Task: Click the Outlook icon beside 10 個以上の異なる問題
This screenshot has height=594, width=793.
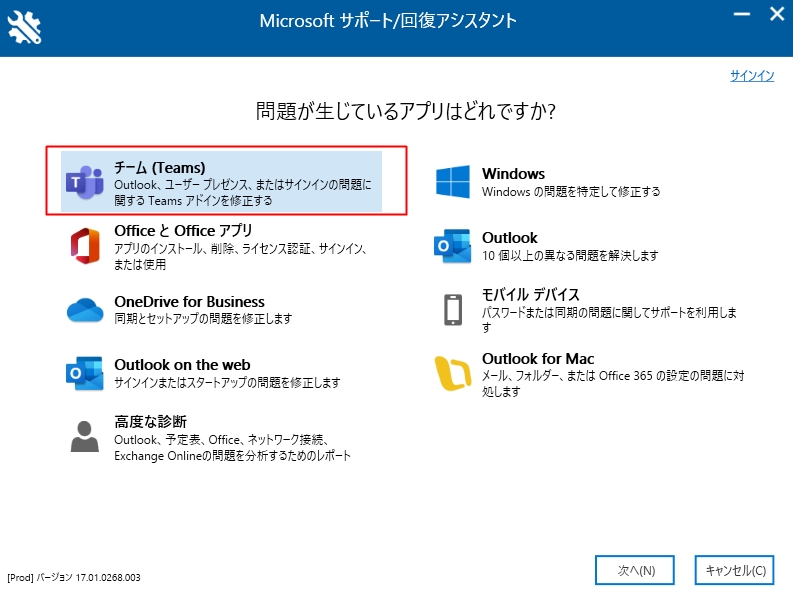Action: tap(453, 246)
